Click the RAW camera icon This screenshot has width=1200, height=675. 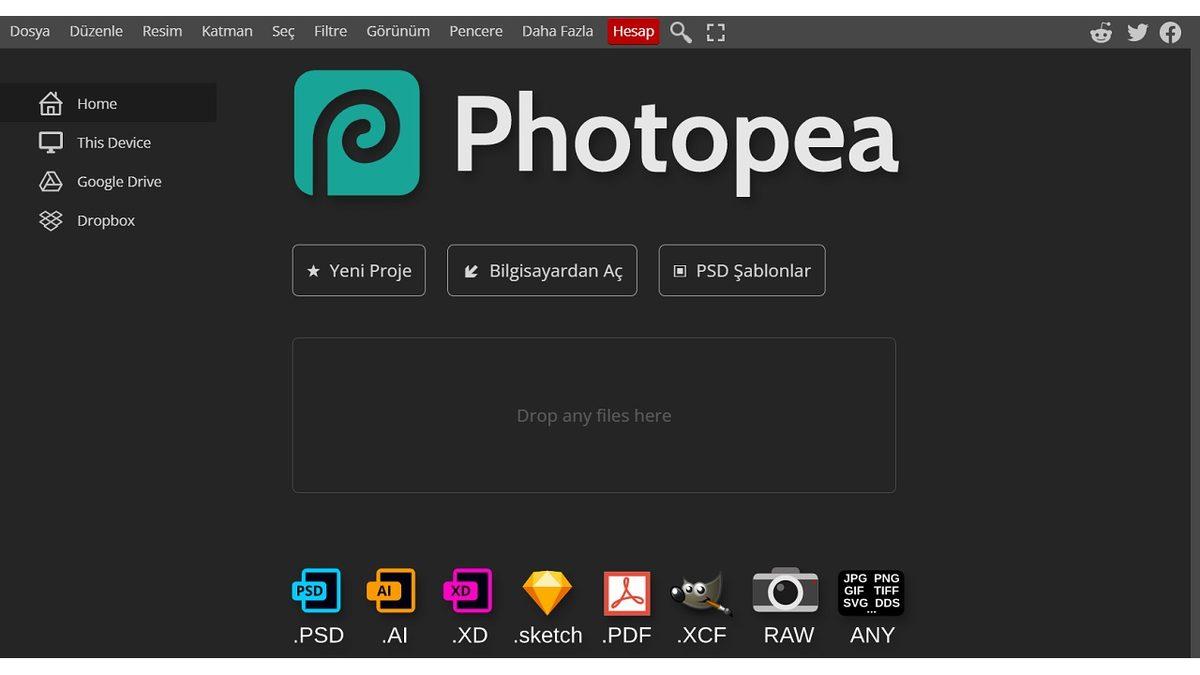[x=785, y=591]
